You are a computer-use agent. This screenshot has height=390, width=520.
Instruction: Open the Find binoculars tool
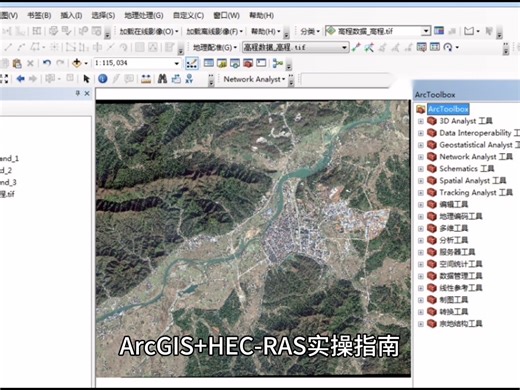[162, 79]
